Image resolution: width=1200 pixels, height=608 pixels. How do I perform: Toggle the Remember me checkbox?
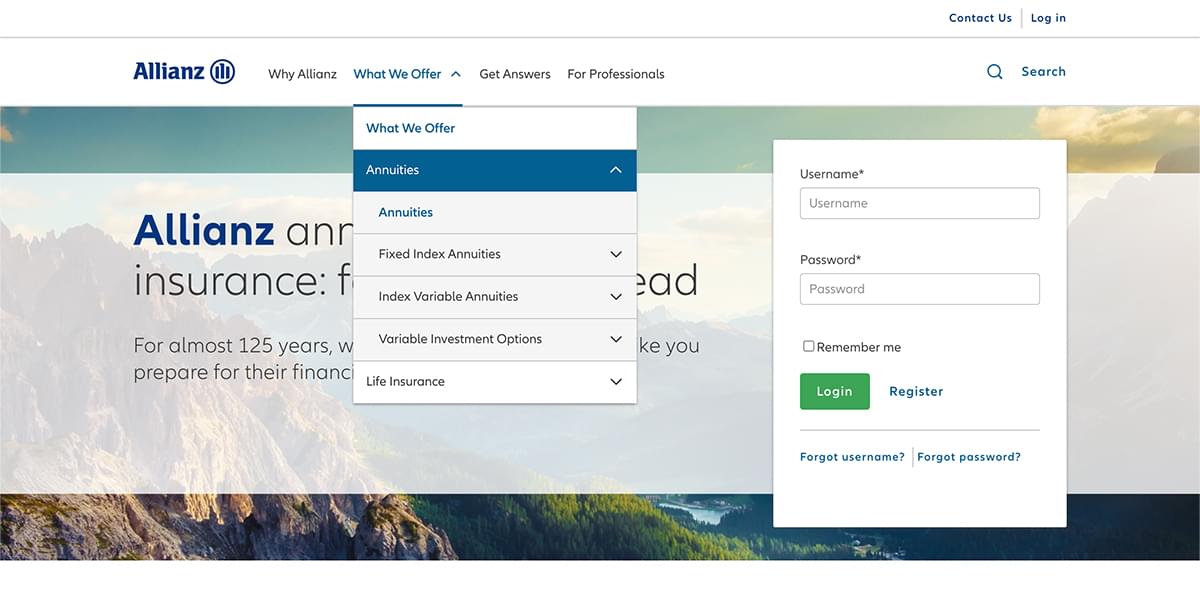809,346
